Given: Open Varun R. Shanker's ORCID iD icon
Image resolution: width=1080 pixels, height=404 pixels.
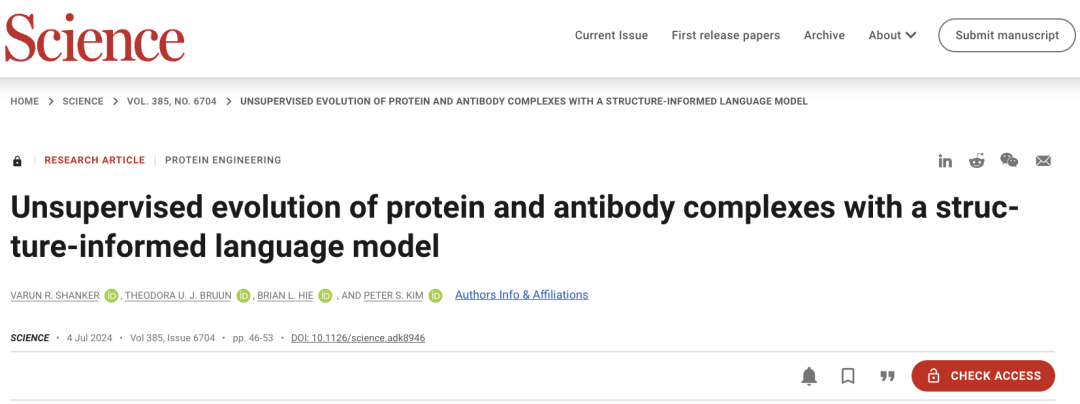Looking at the screenshot, I should point(112,296).
